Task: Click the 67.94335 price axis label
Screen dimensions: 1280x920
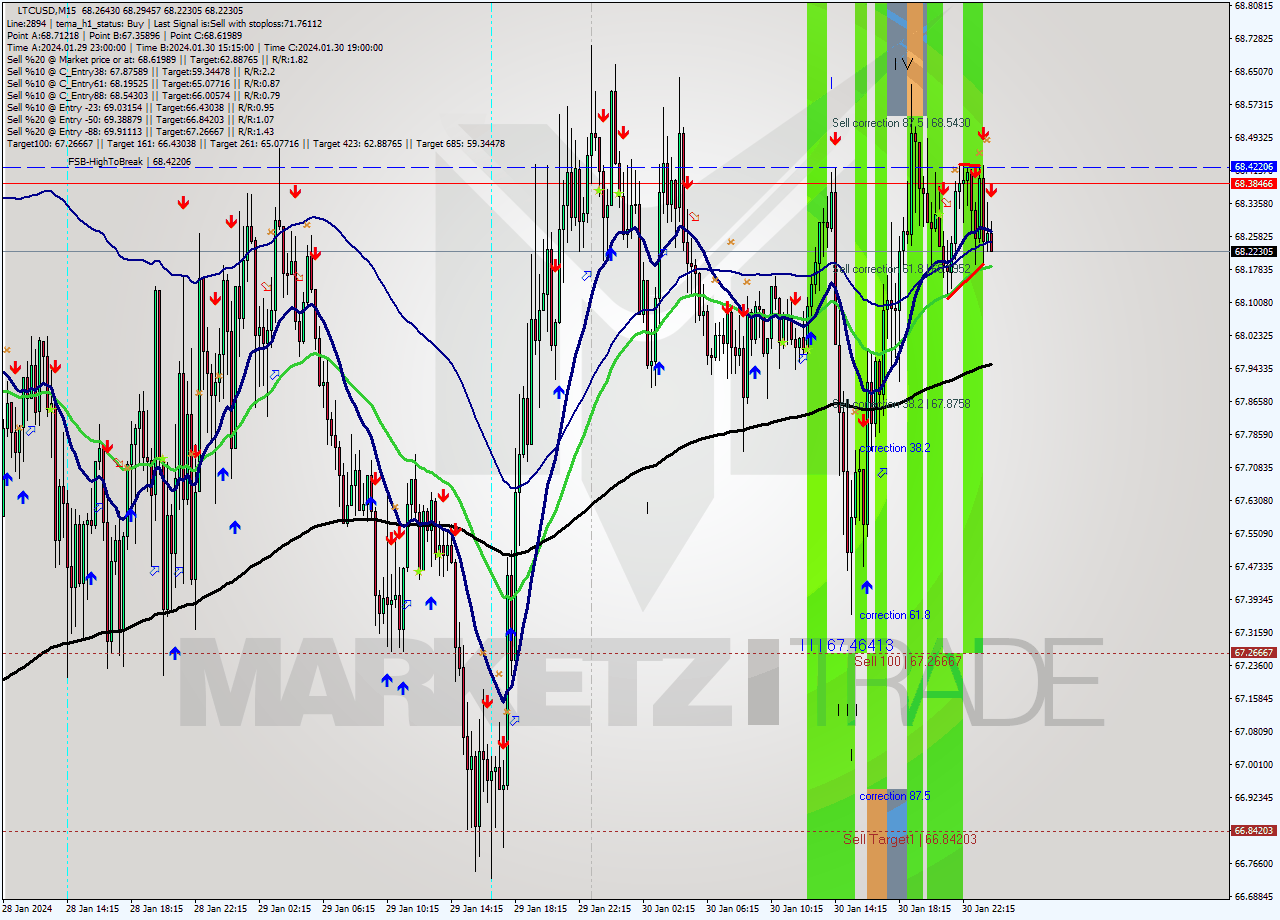Action: pos(1254,368)
